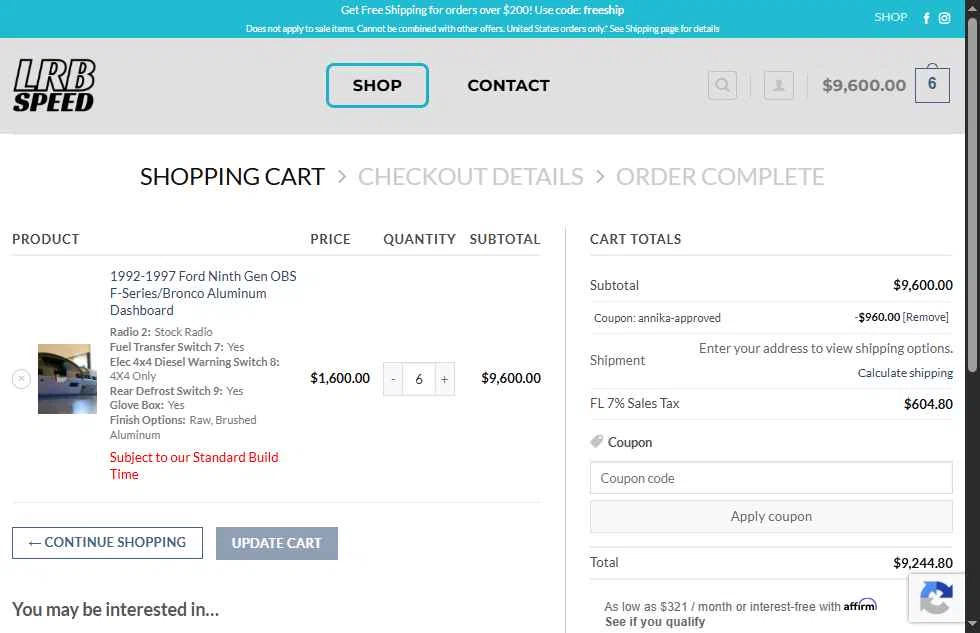Click the $9,600.00 cart total in header
Screen dimensions: 980x633
(864, 85)
